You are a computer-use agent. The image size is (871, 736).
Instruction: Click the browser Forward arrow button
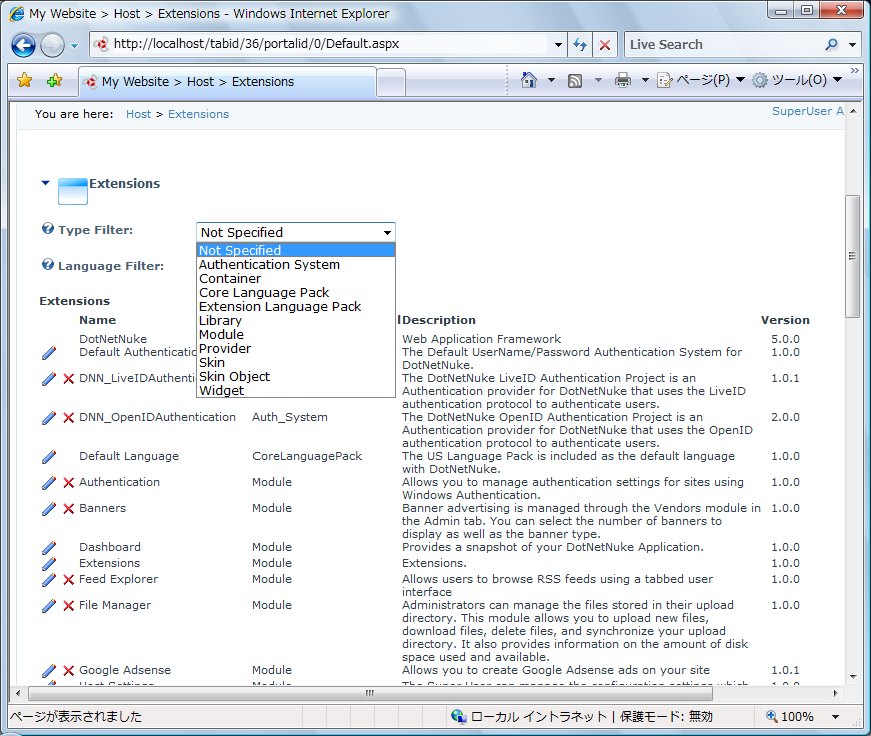click(x=53, y=45)
